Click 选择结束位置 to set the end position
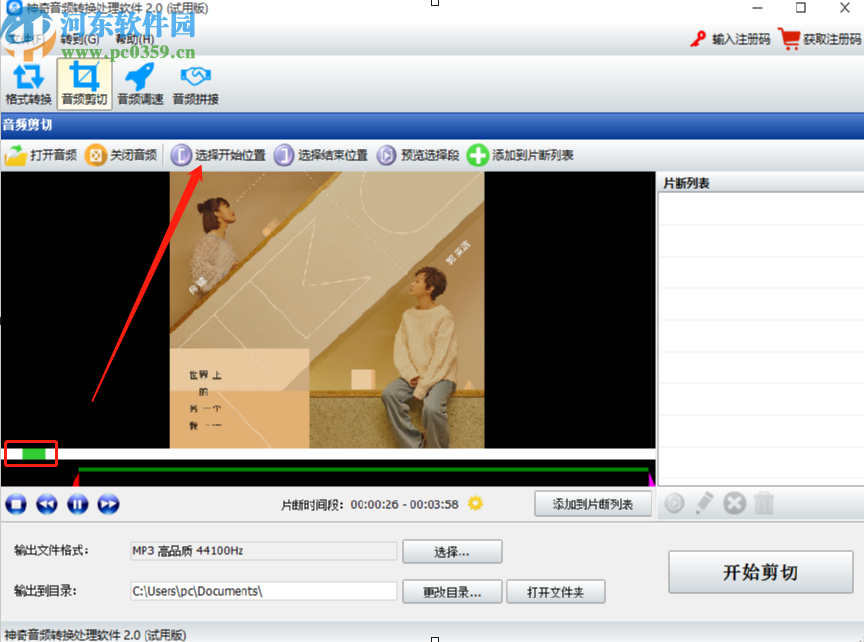 coord(321,155)
